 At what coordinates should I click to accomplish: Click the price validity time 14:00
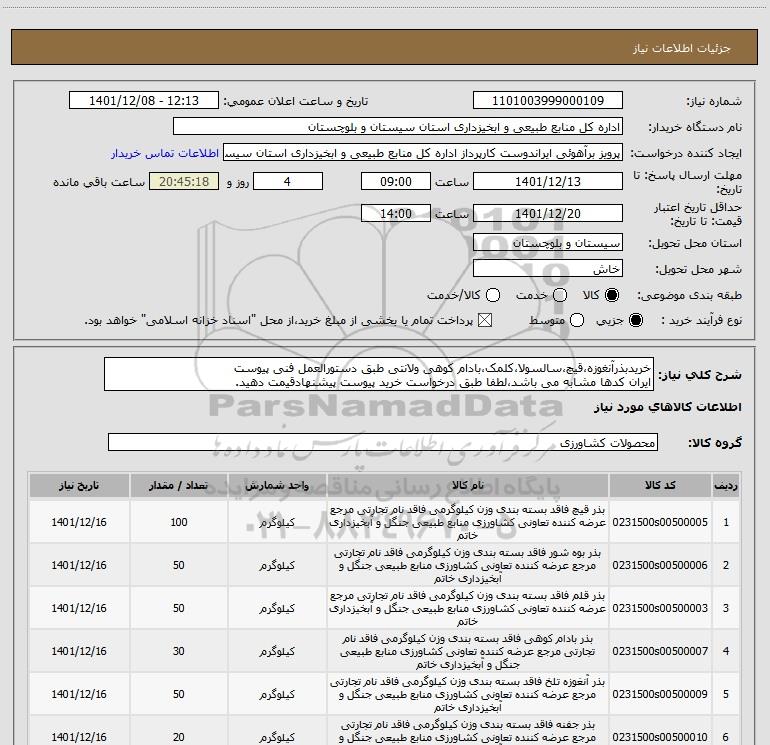coord(396,213)
